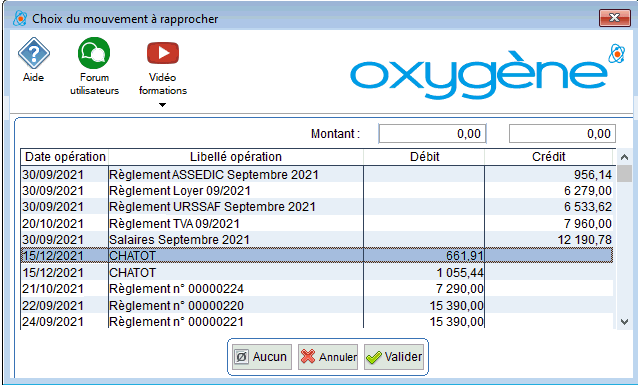Click the scrollbar up arrow
Screen dimensions: 638x385
tap(625, 157)
